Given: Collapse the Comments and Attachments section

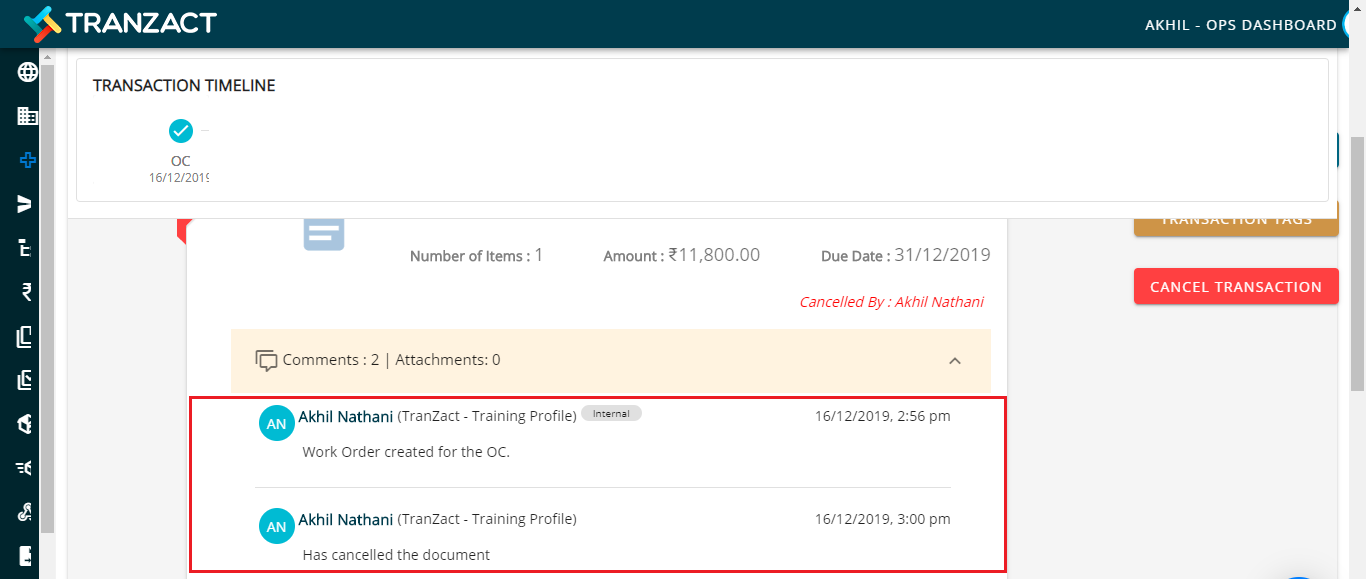Looking at the screenshot, I should click(955, 361).
